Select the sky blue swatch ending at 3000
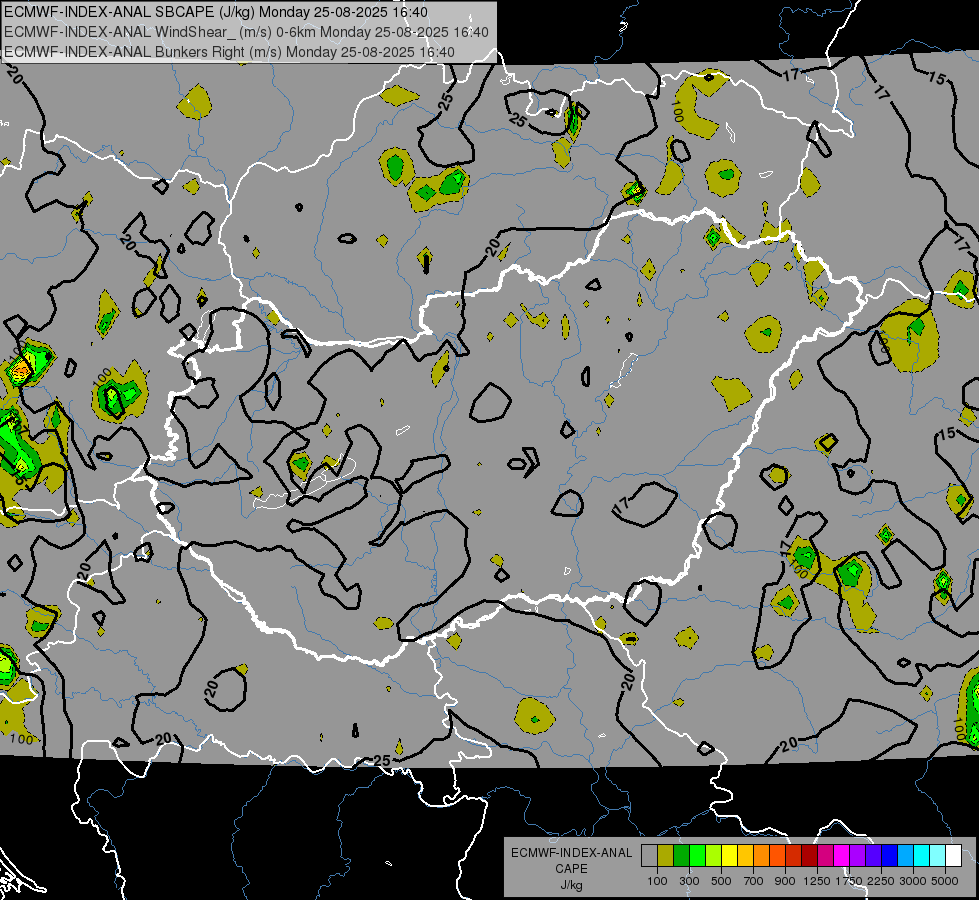The image size is (979, 900). coord(906,856)
